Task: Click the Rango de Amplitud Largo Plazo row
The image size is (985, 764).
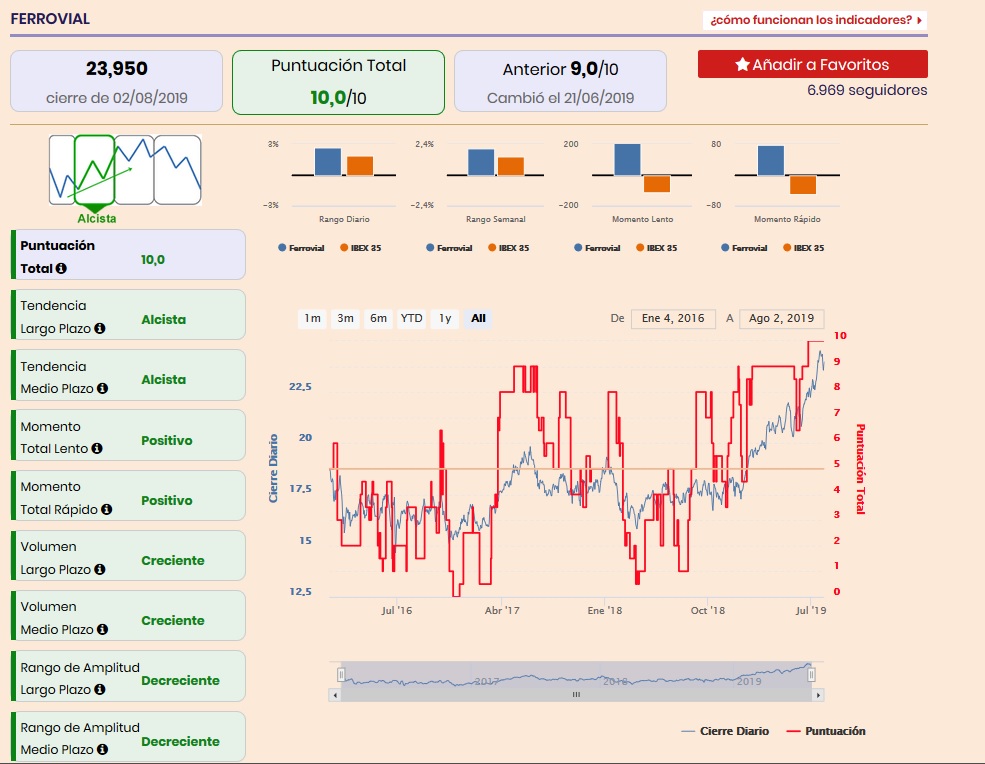Action: [x=128, y=676]
